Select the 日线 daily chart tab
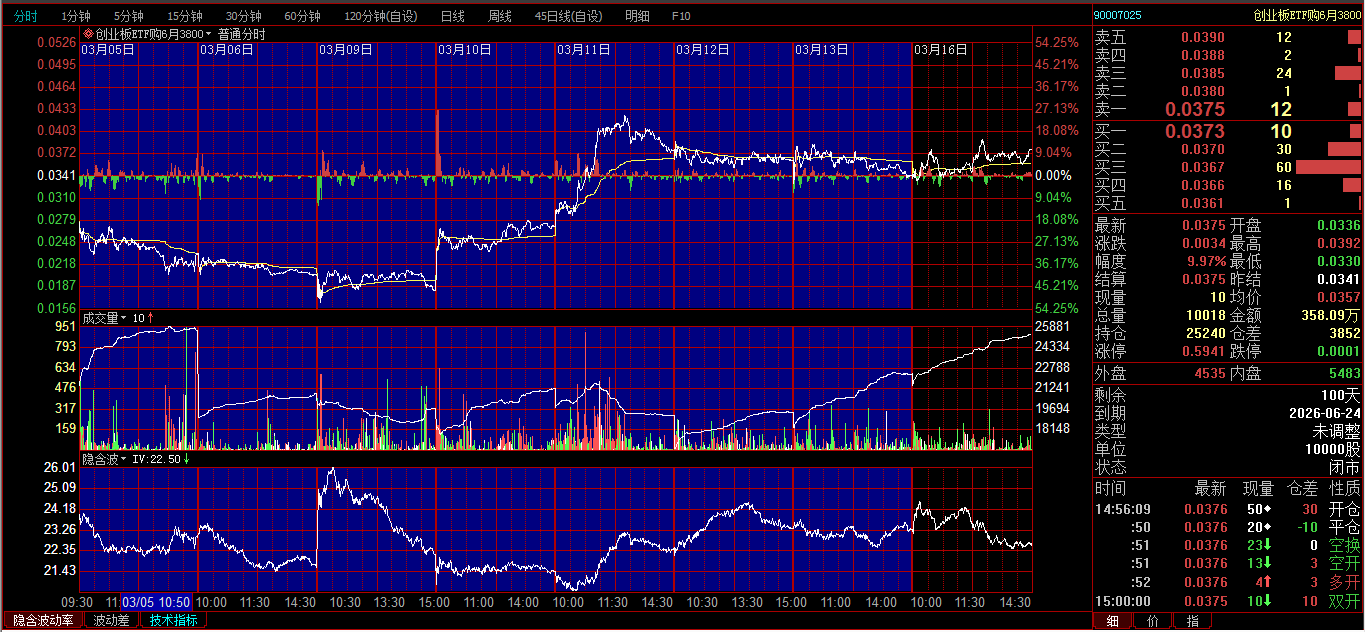 [452, 16]
